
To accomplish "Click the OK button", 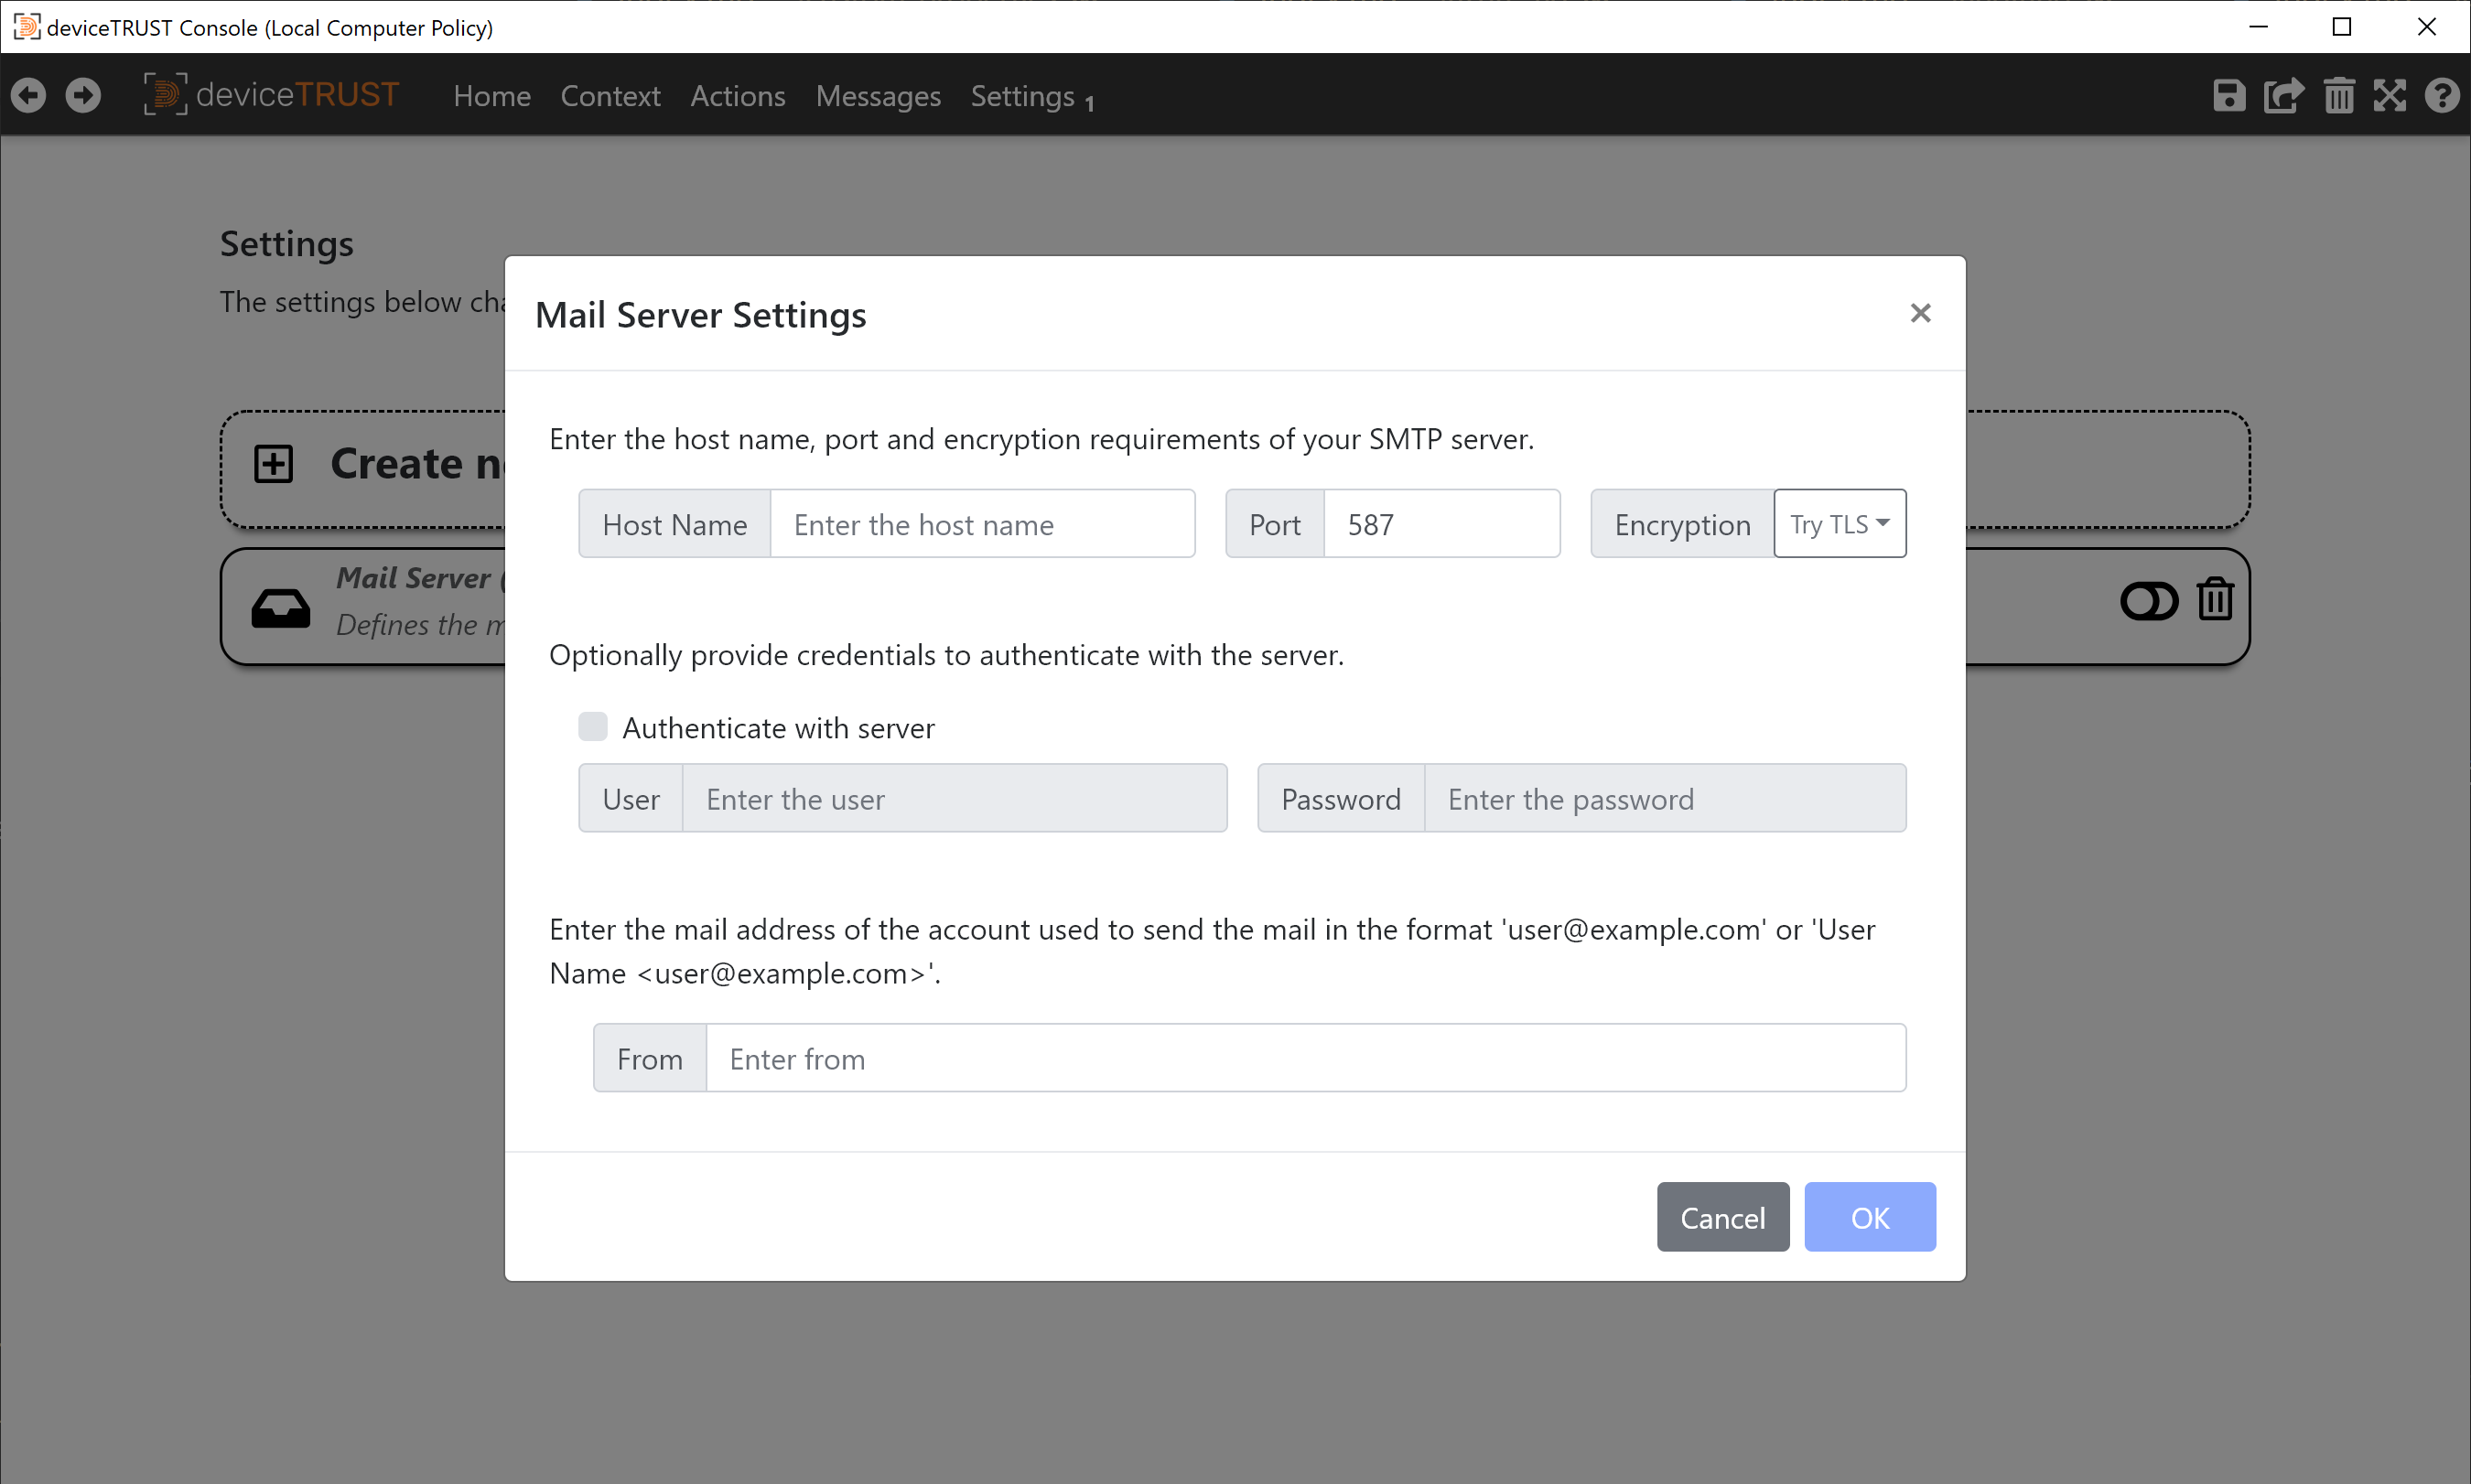I will [1869, 1217].
